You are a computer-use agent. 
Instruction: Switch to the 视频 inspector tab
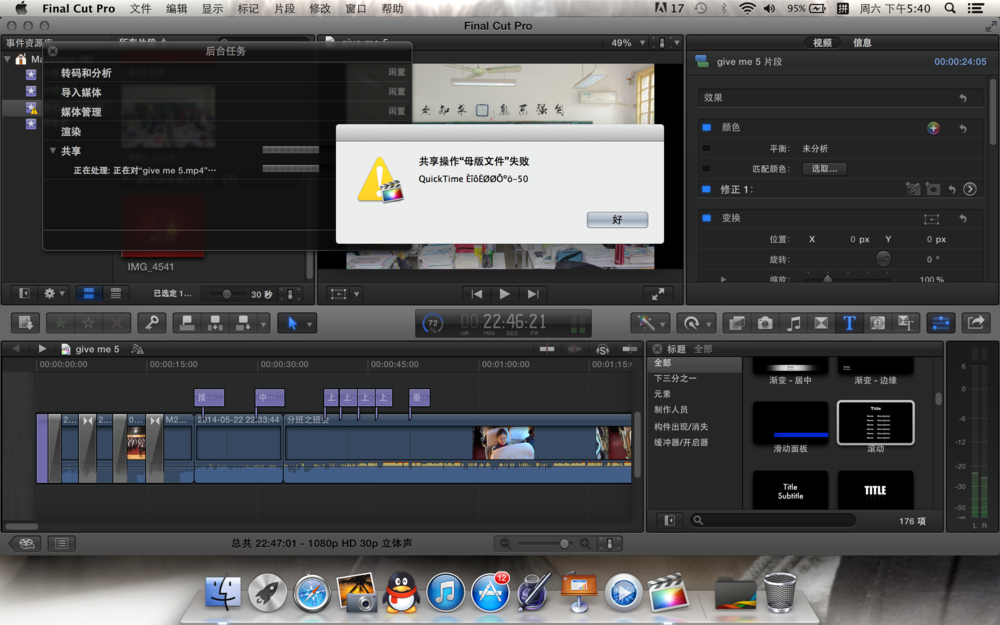pyautogui.click(x=822, y=43)
